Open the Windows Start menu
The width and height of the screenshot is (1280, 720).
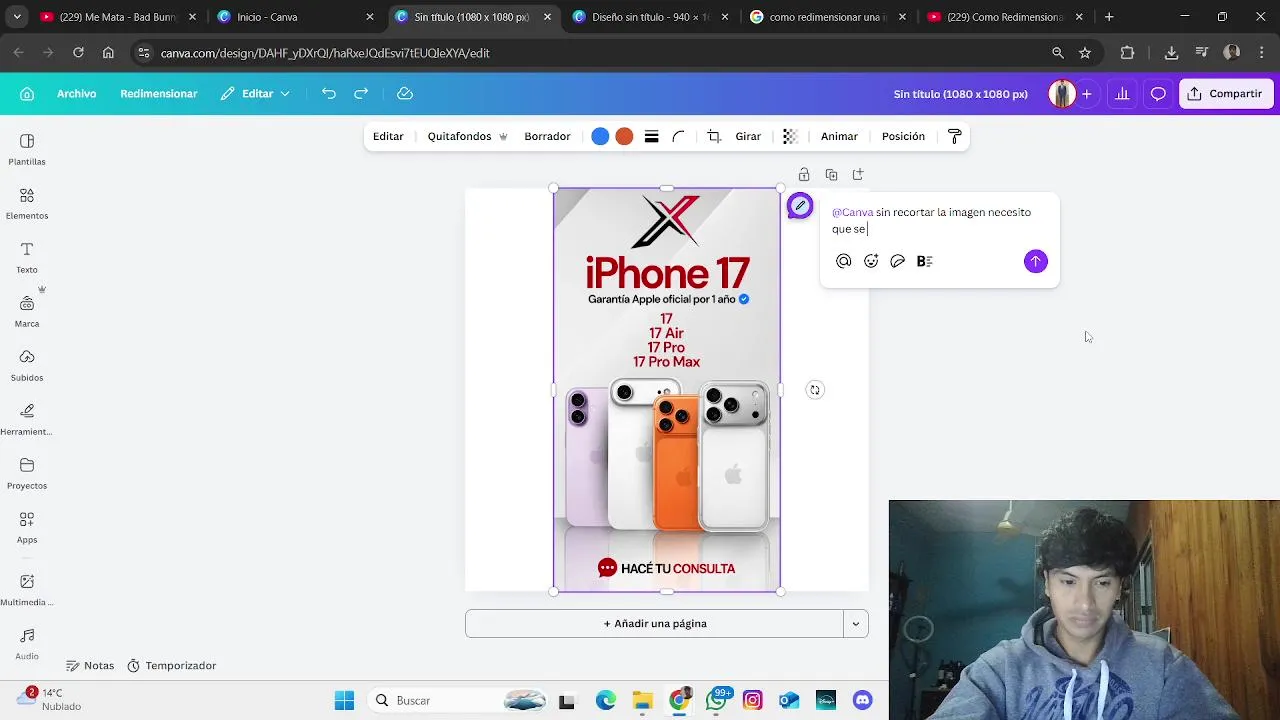coord(344,701)
